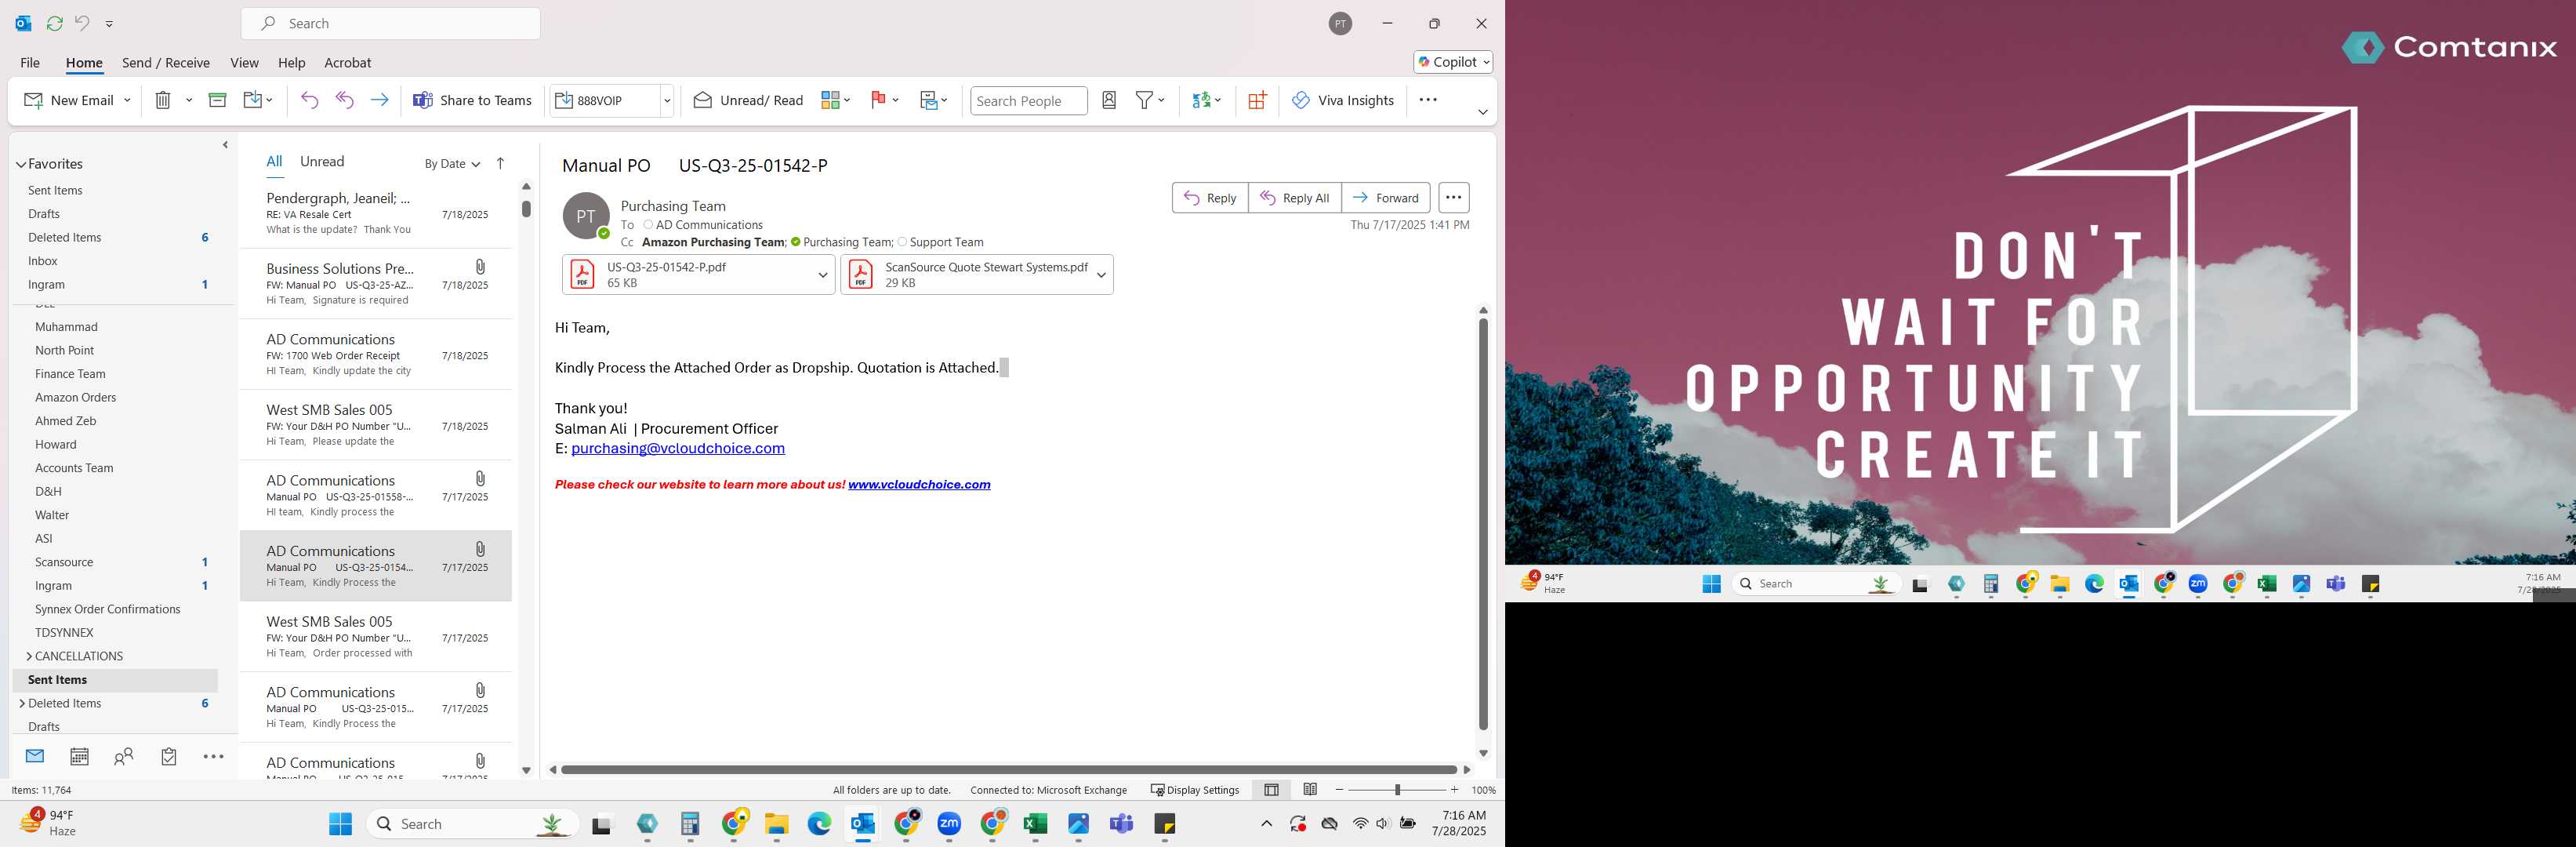Toggle Unread/Read status of message
Viewport: 2576px width, 847px height.
point(749,100)
